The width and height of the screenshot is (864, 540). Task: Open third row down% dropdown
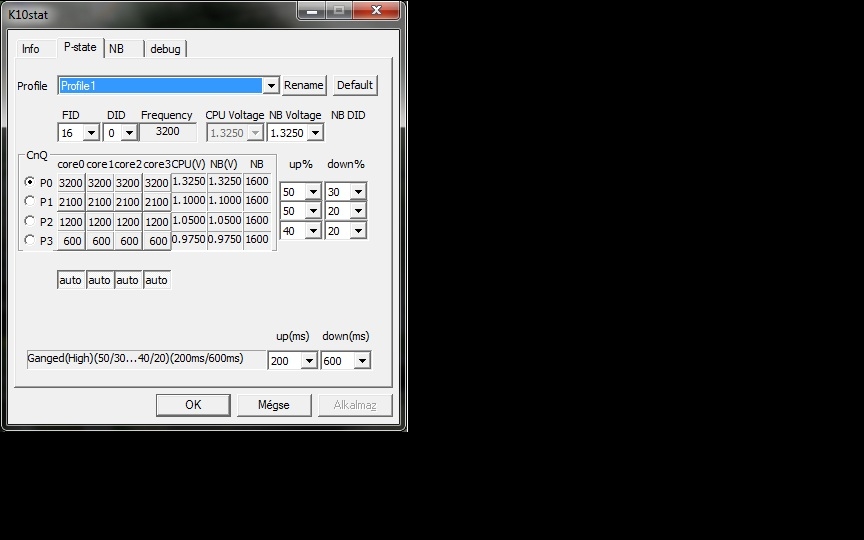pyautogui.click(x=358, y=231)
